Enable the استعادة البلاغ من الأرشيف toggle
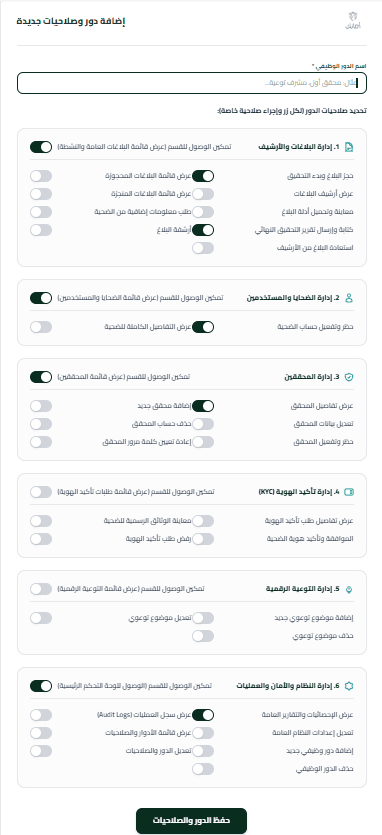 point(203,248)
